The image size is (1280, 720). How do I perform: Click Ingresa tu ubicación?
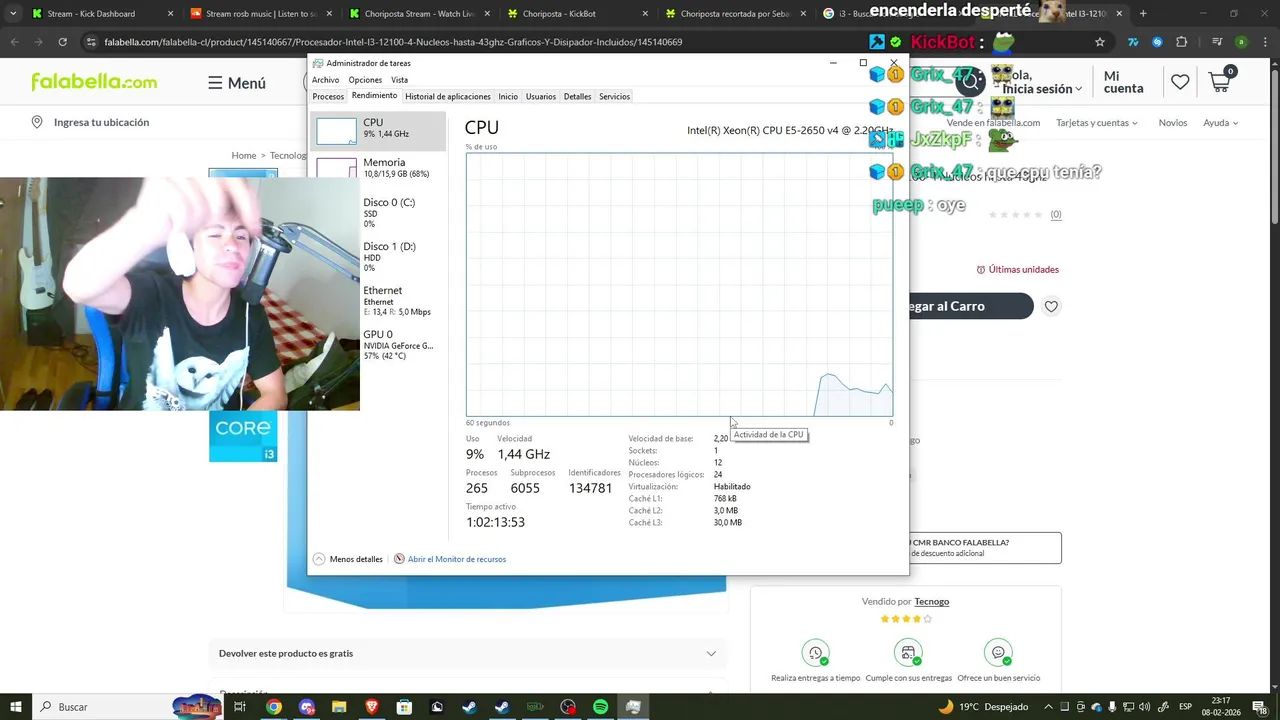(90, 122)
